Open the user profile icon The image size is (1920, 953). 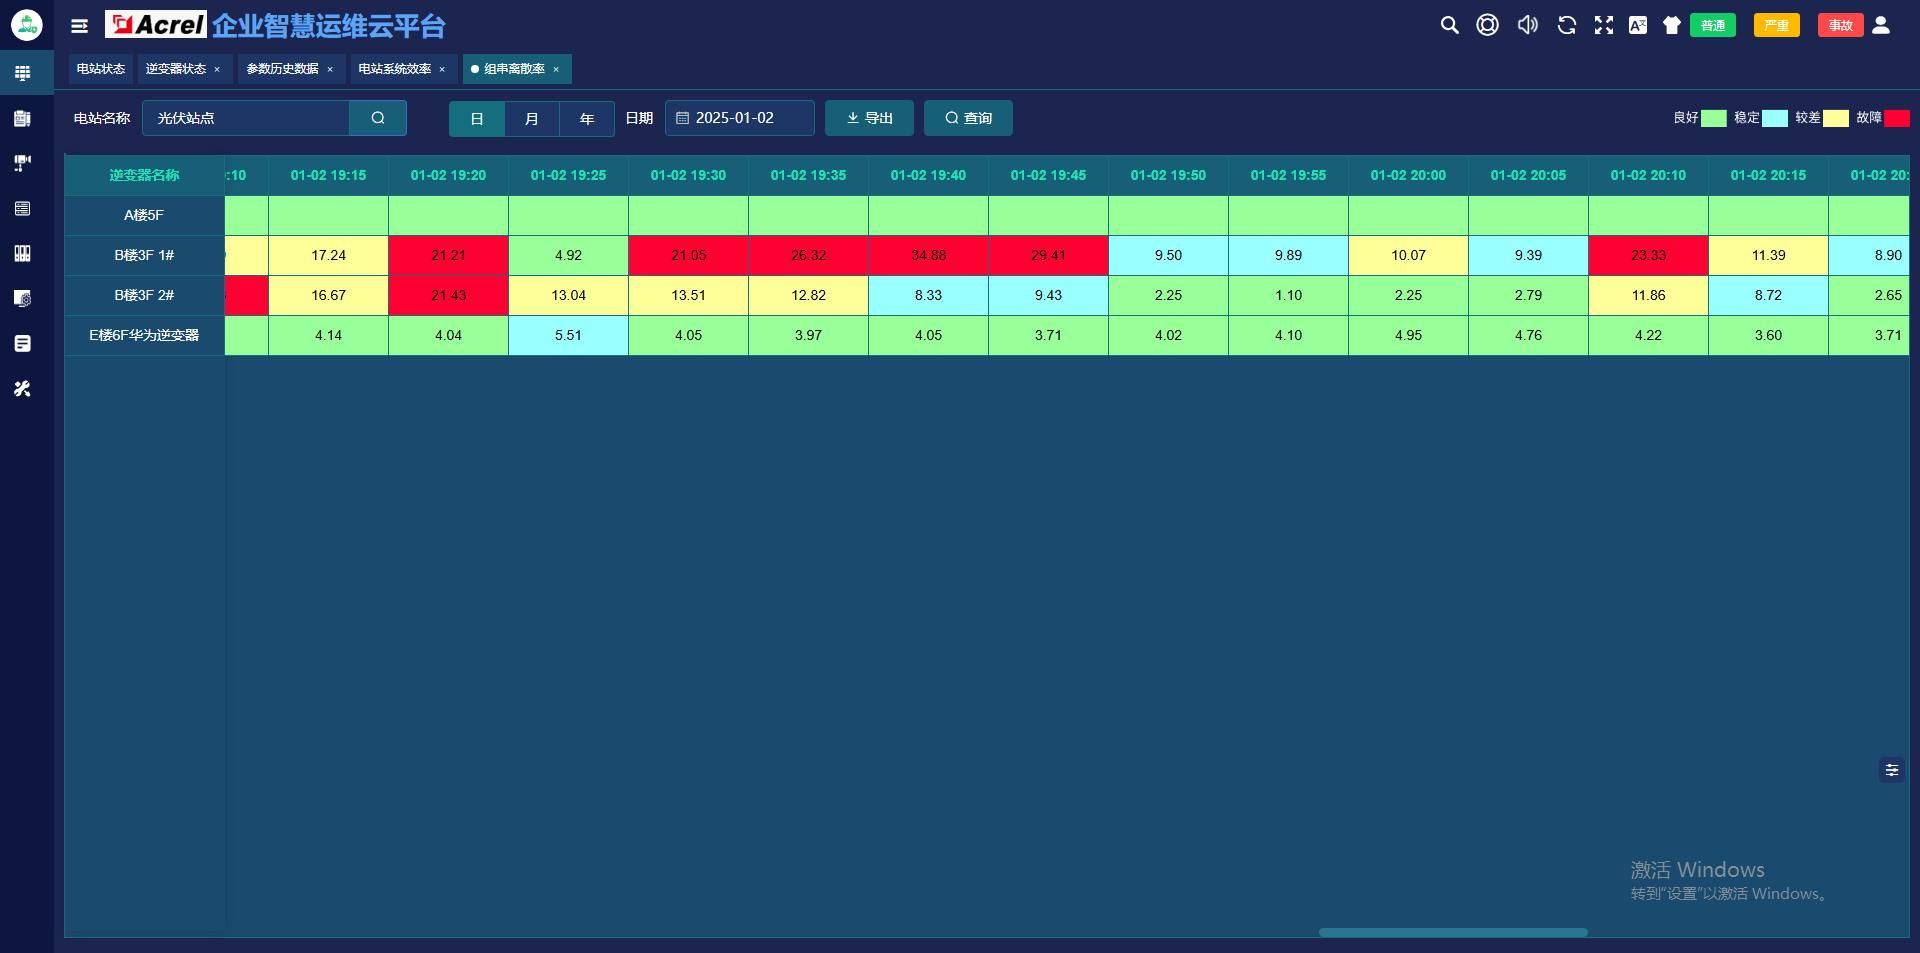pos(1881,25)
